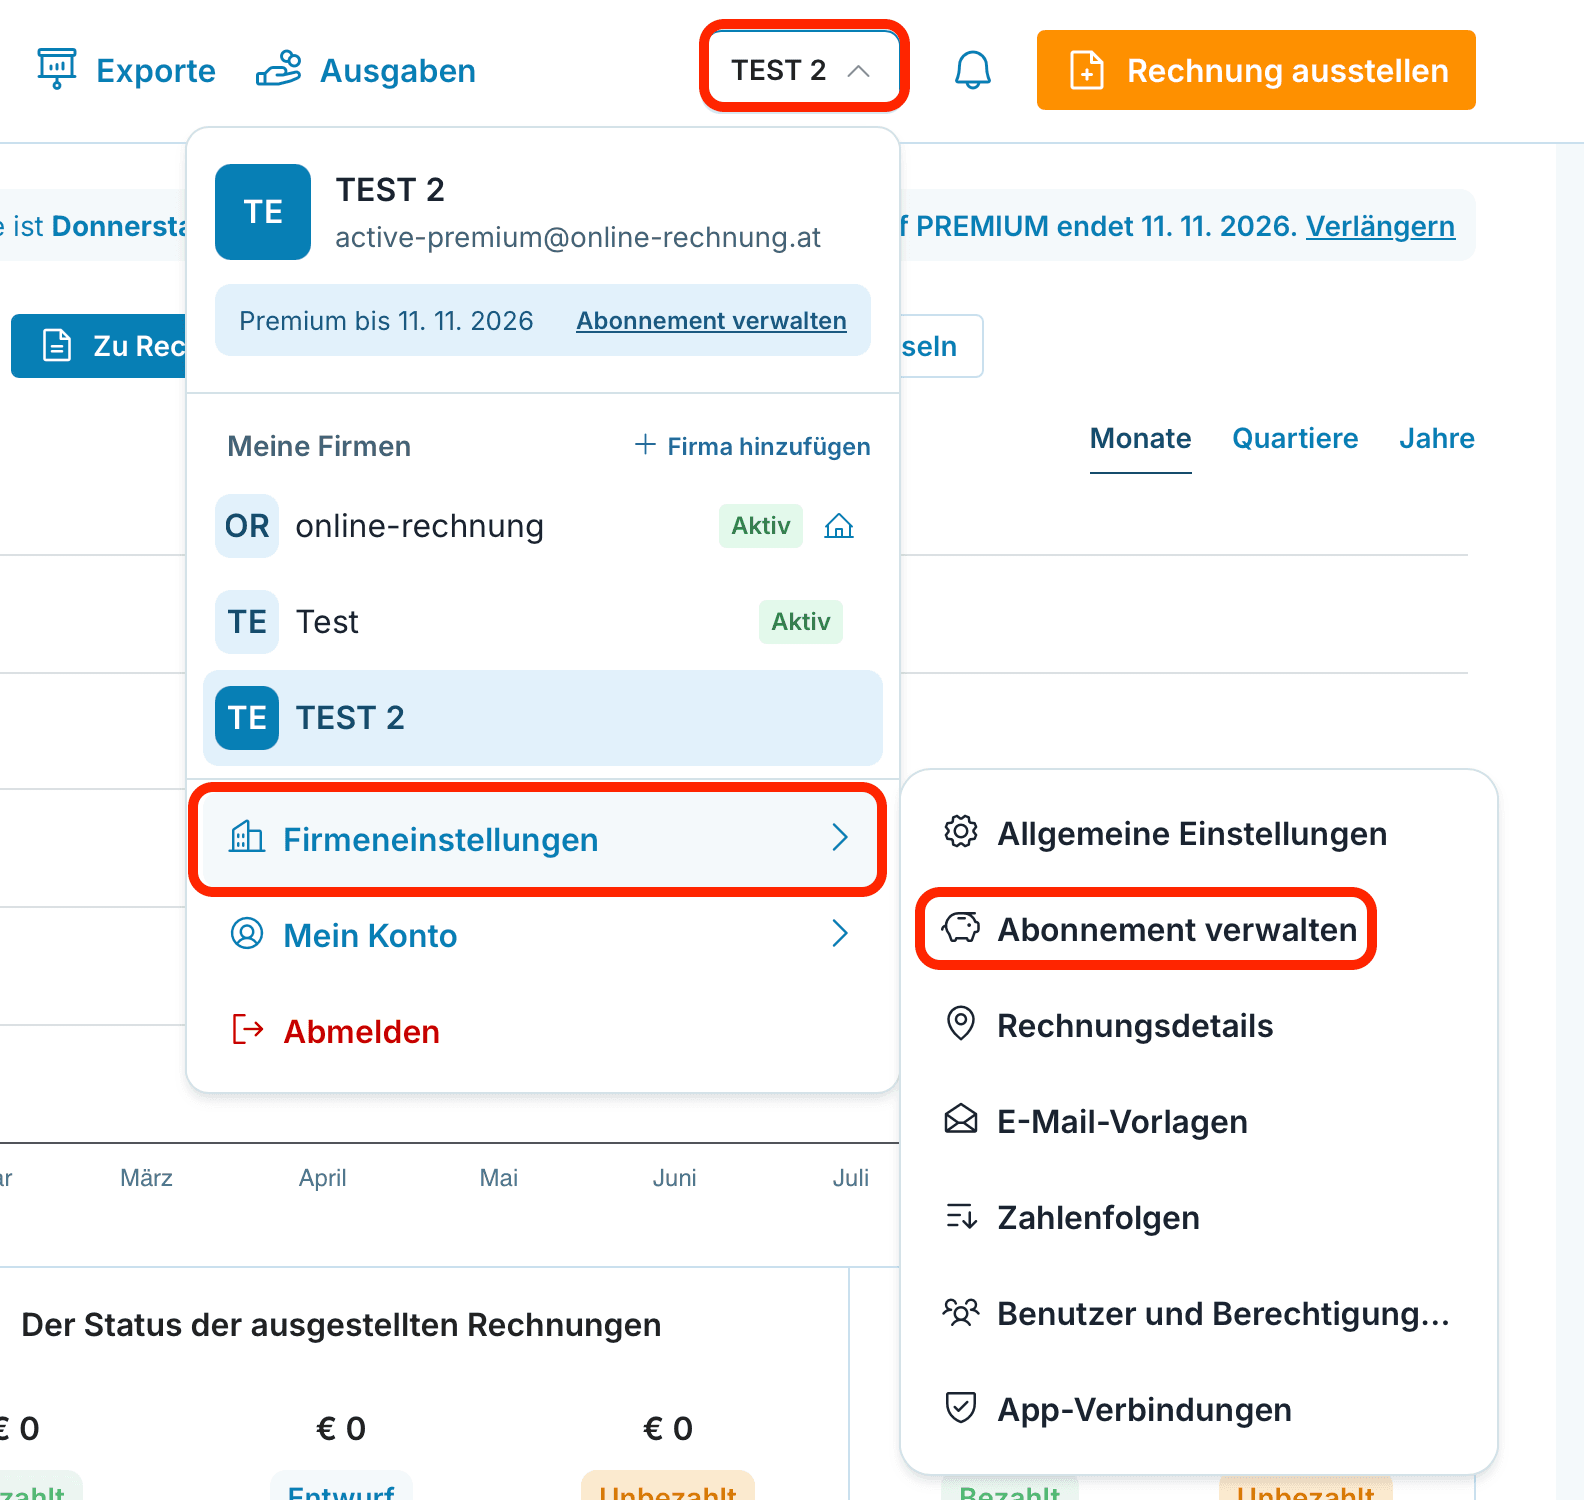Click the logout icon beside Abmelden
The image size is (1584, 1500).
point(247,1029)
